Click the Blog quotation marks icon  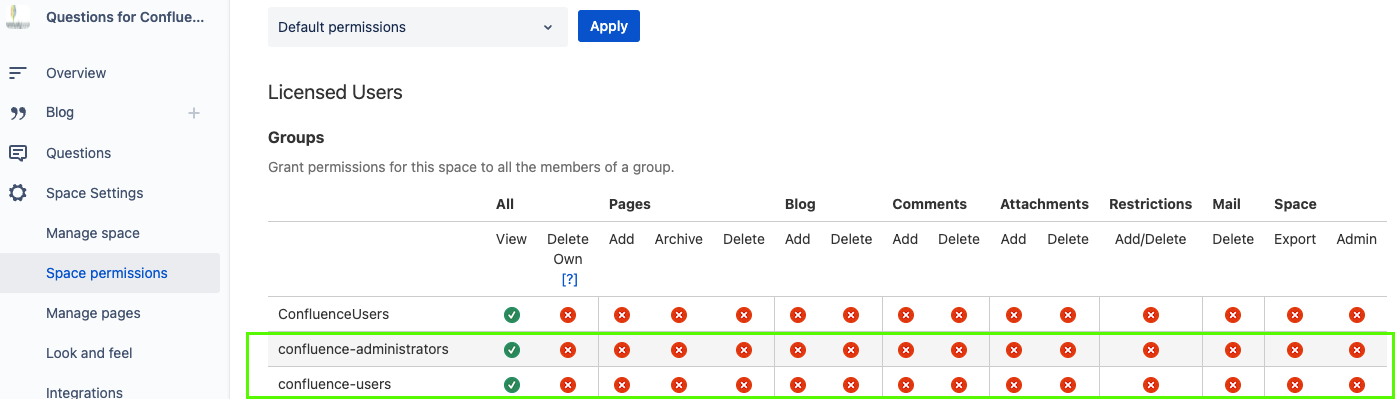click(x=17, y=113)
